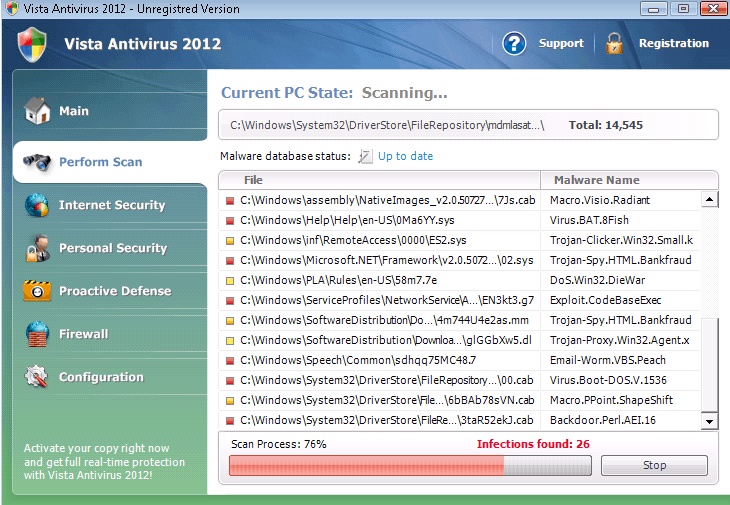This screenshot has height=505, width=730.
Task: Click scroll down arrow of results list
Action: (x=709, y=421)
